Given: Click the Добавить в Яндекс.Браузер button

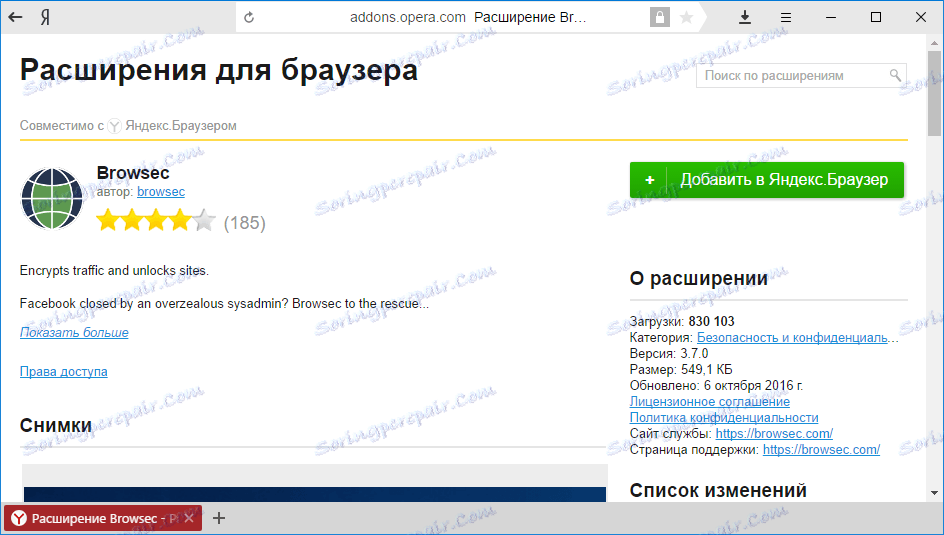Looking at the screenshot, I should point(767,180).
